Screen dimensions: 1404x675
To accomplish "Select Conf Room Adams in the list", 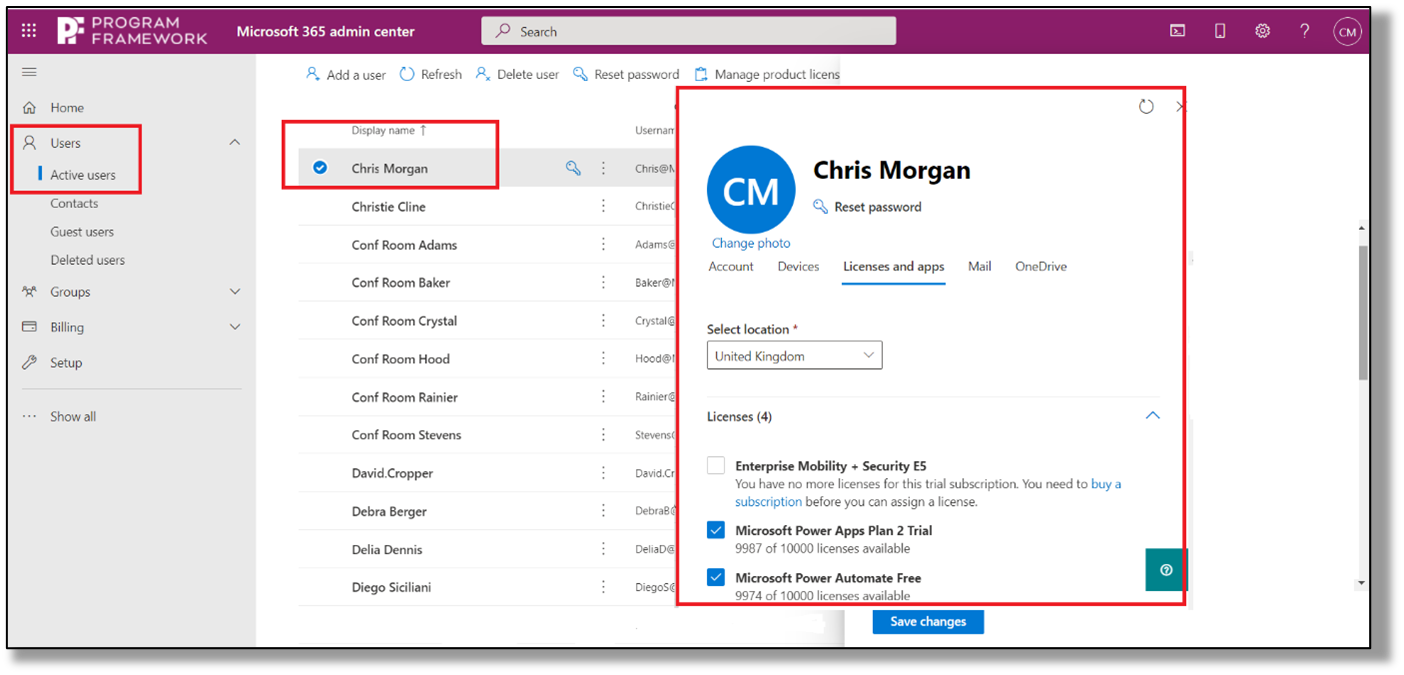I will point(404,245).
